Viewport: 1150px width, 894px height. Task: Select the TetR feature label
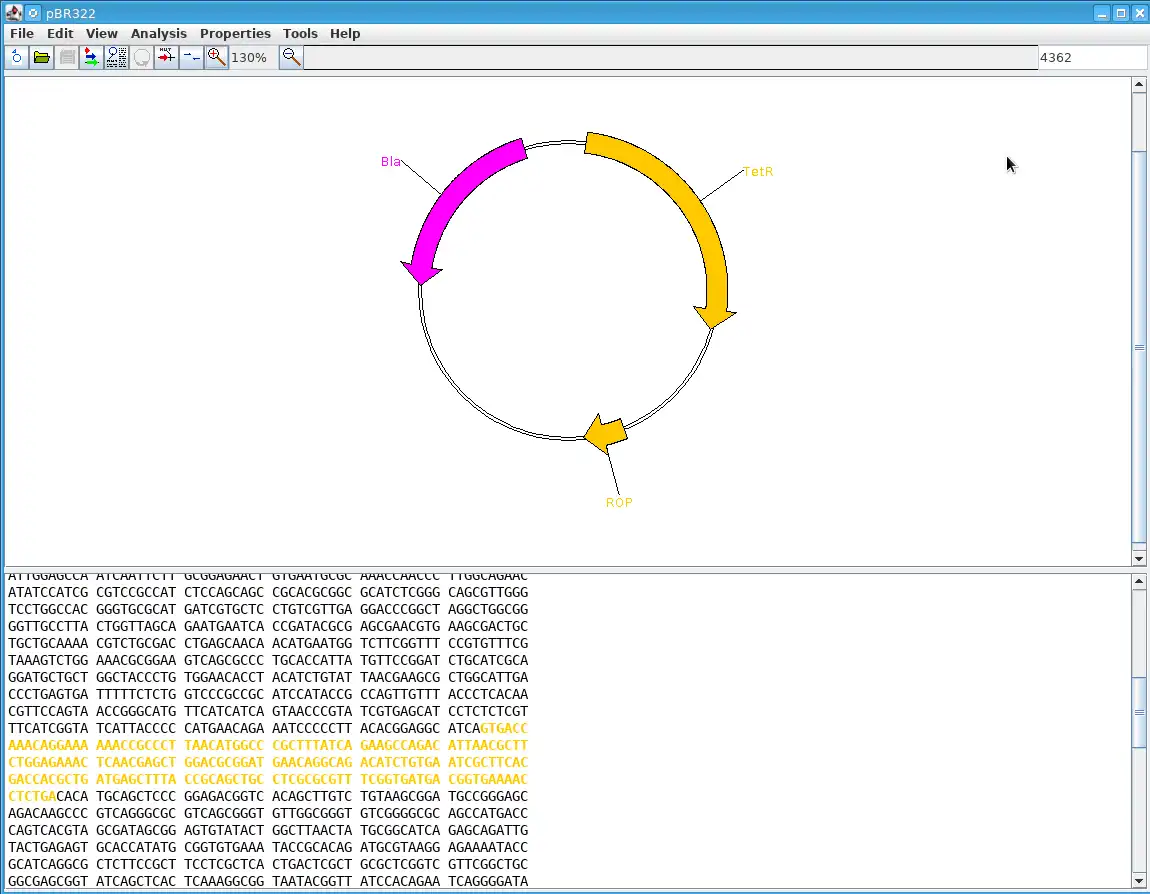coord(758,172)
